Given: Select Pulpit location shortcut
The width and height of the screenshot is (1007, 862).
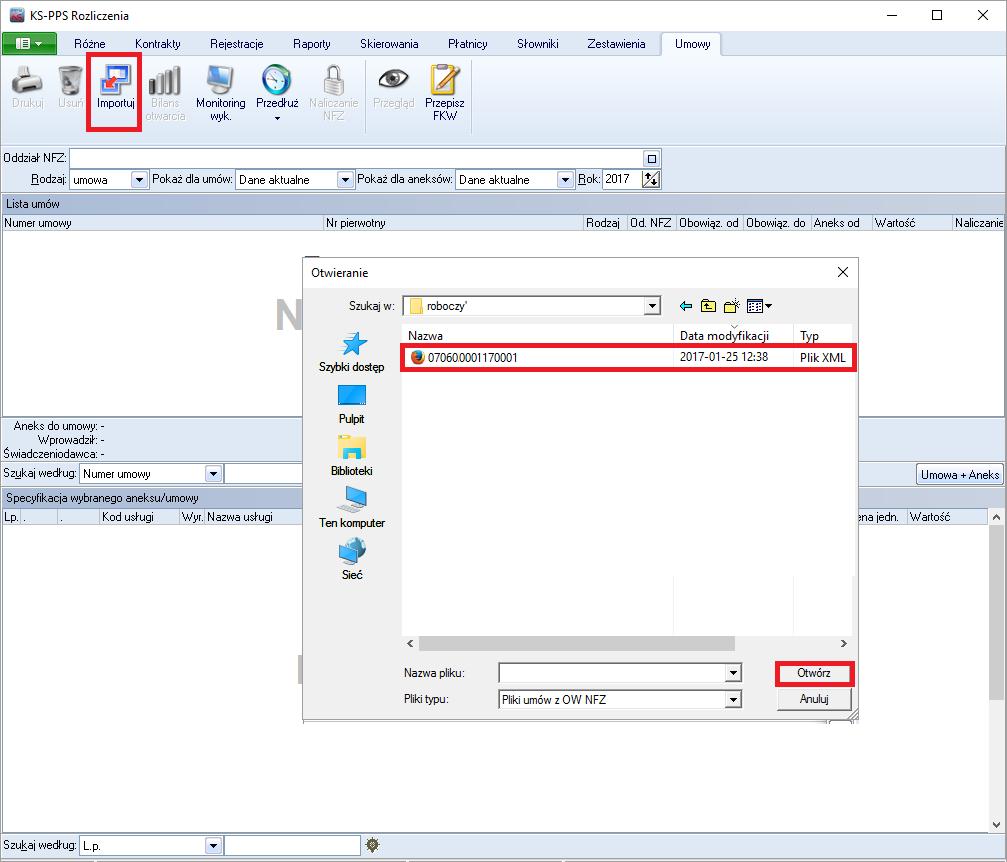Looking at the screenshot, I should tap(352, 405).
